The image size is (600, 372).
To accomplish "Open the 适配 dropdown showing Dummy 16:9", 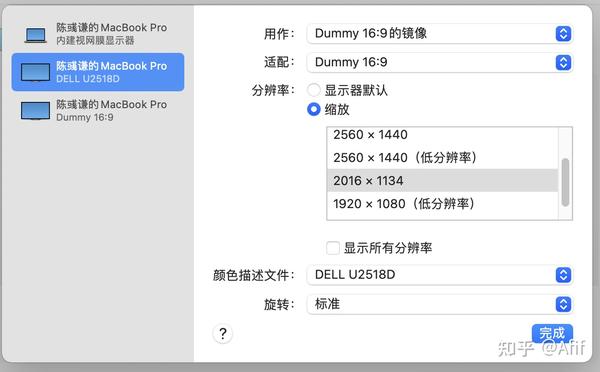I will pos(439,62).
